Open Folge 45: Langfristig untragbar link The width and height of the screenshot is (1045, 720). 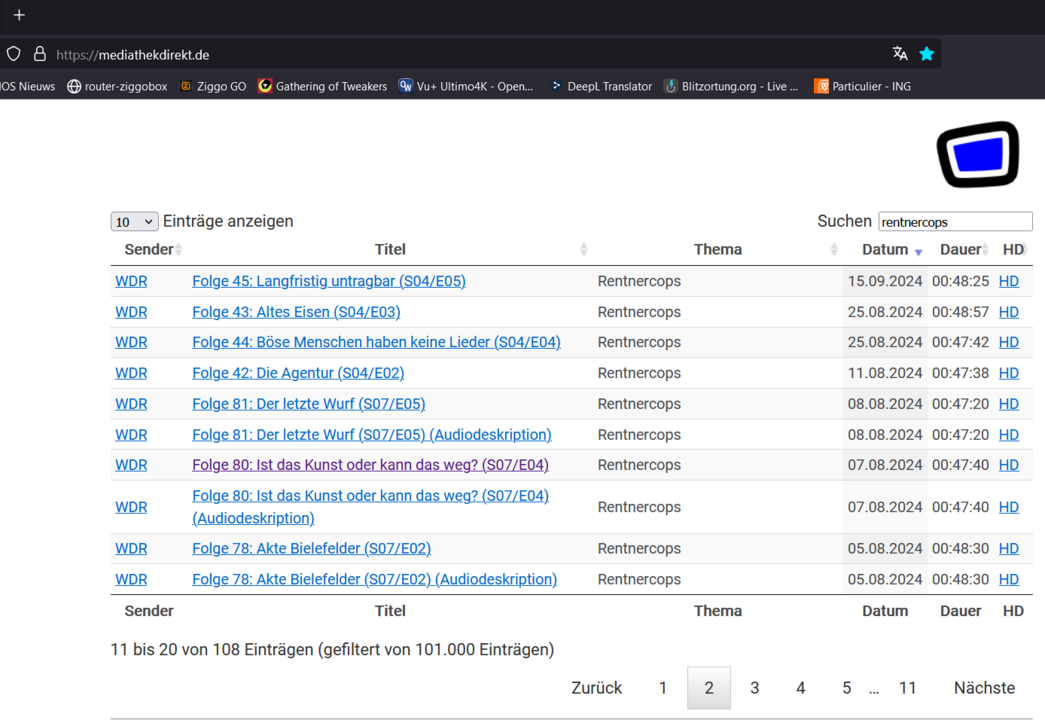(x=329, y=281)
